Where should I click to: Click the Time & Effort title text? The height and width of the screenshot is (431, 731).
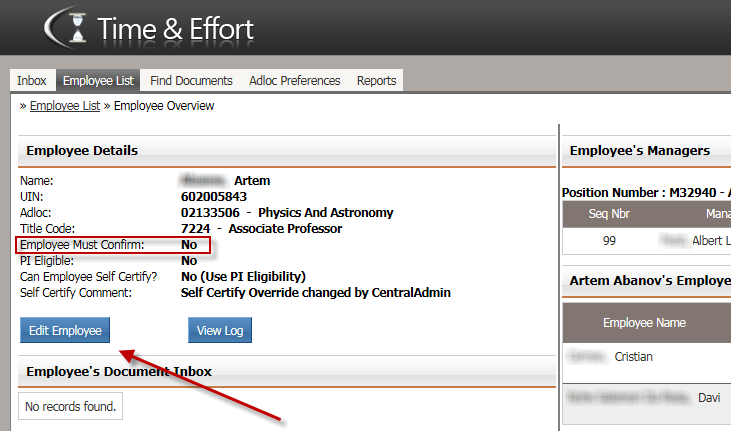[175, 28]
